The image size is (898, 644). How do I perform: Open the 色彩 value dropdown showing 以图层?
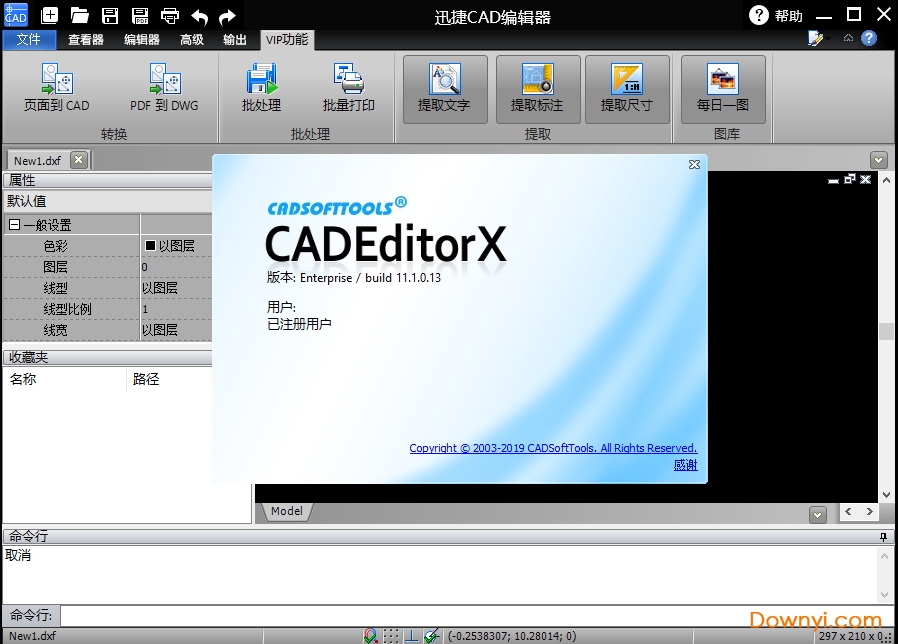tap(176, 245)
